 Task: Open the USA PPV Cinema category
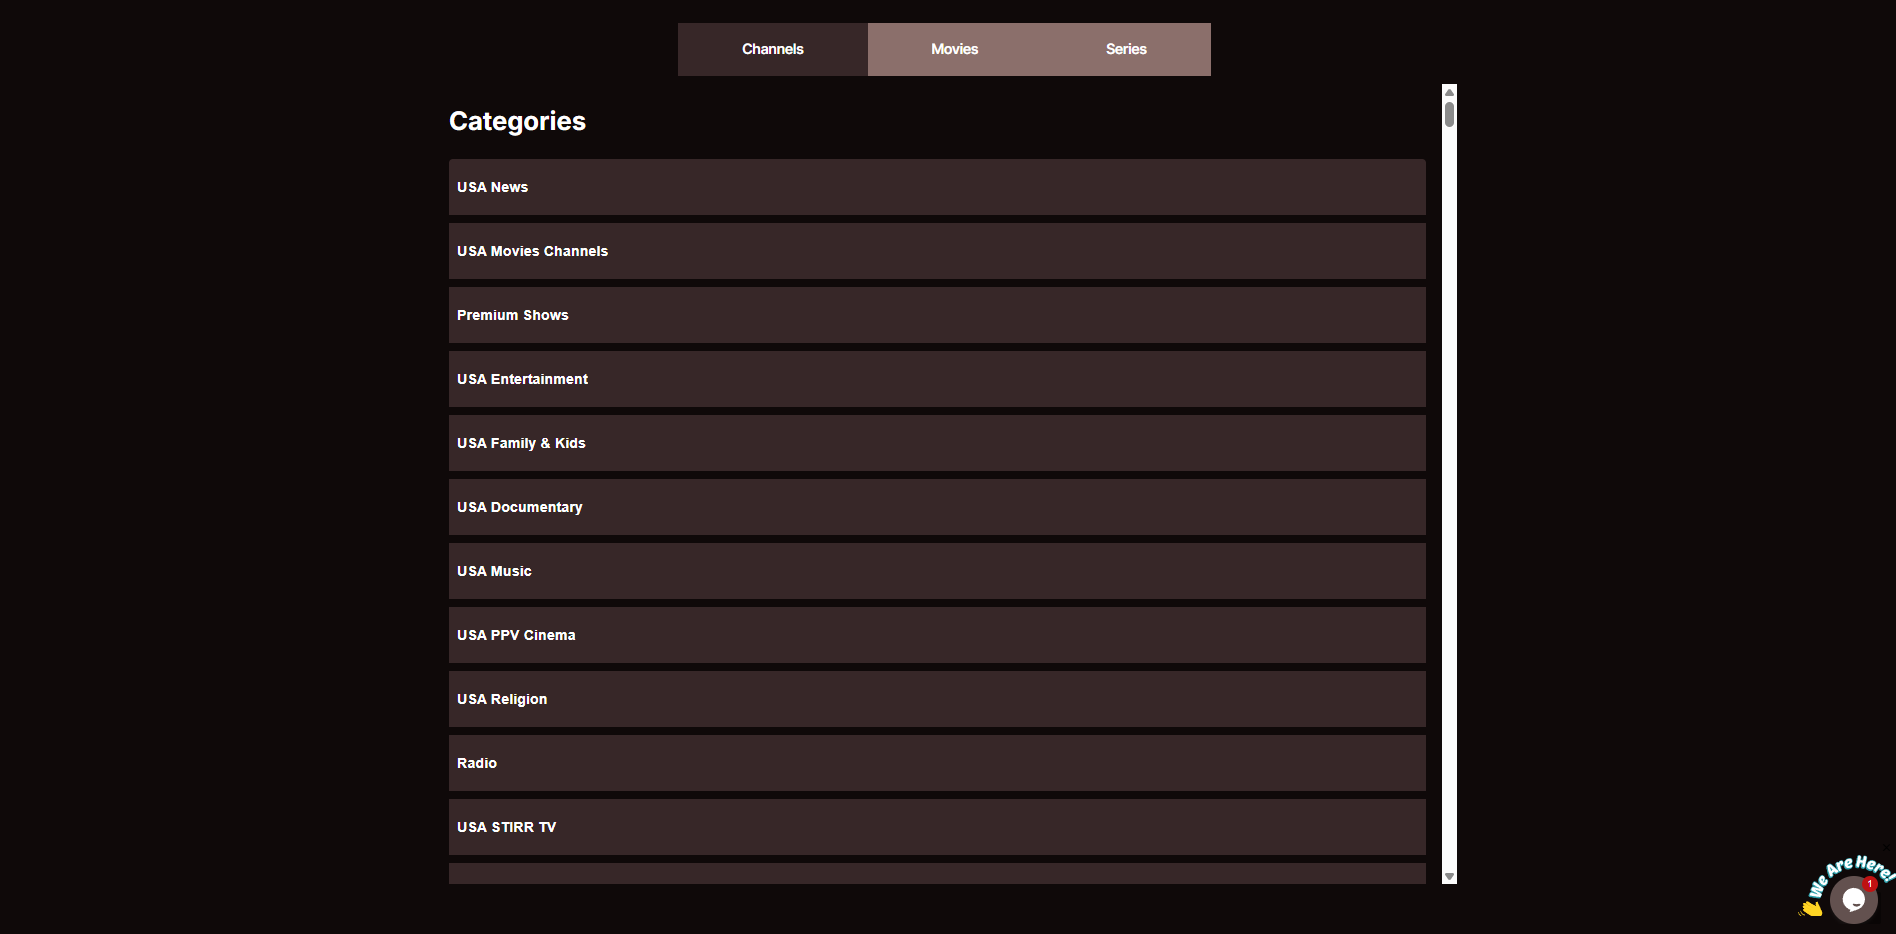[x=937, y=635]
